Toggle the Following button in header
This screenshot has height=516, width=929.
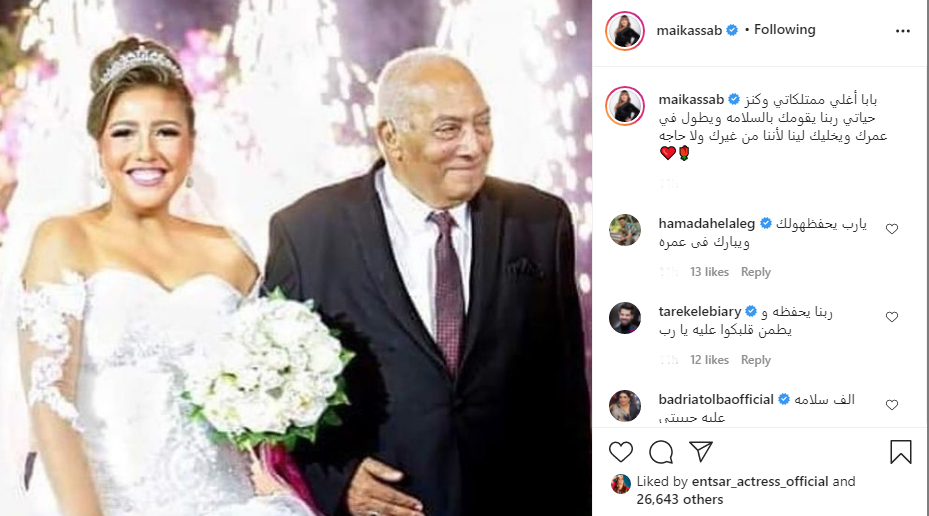pyautogui.click(x=784, y=30)
